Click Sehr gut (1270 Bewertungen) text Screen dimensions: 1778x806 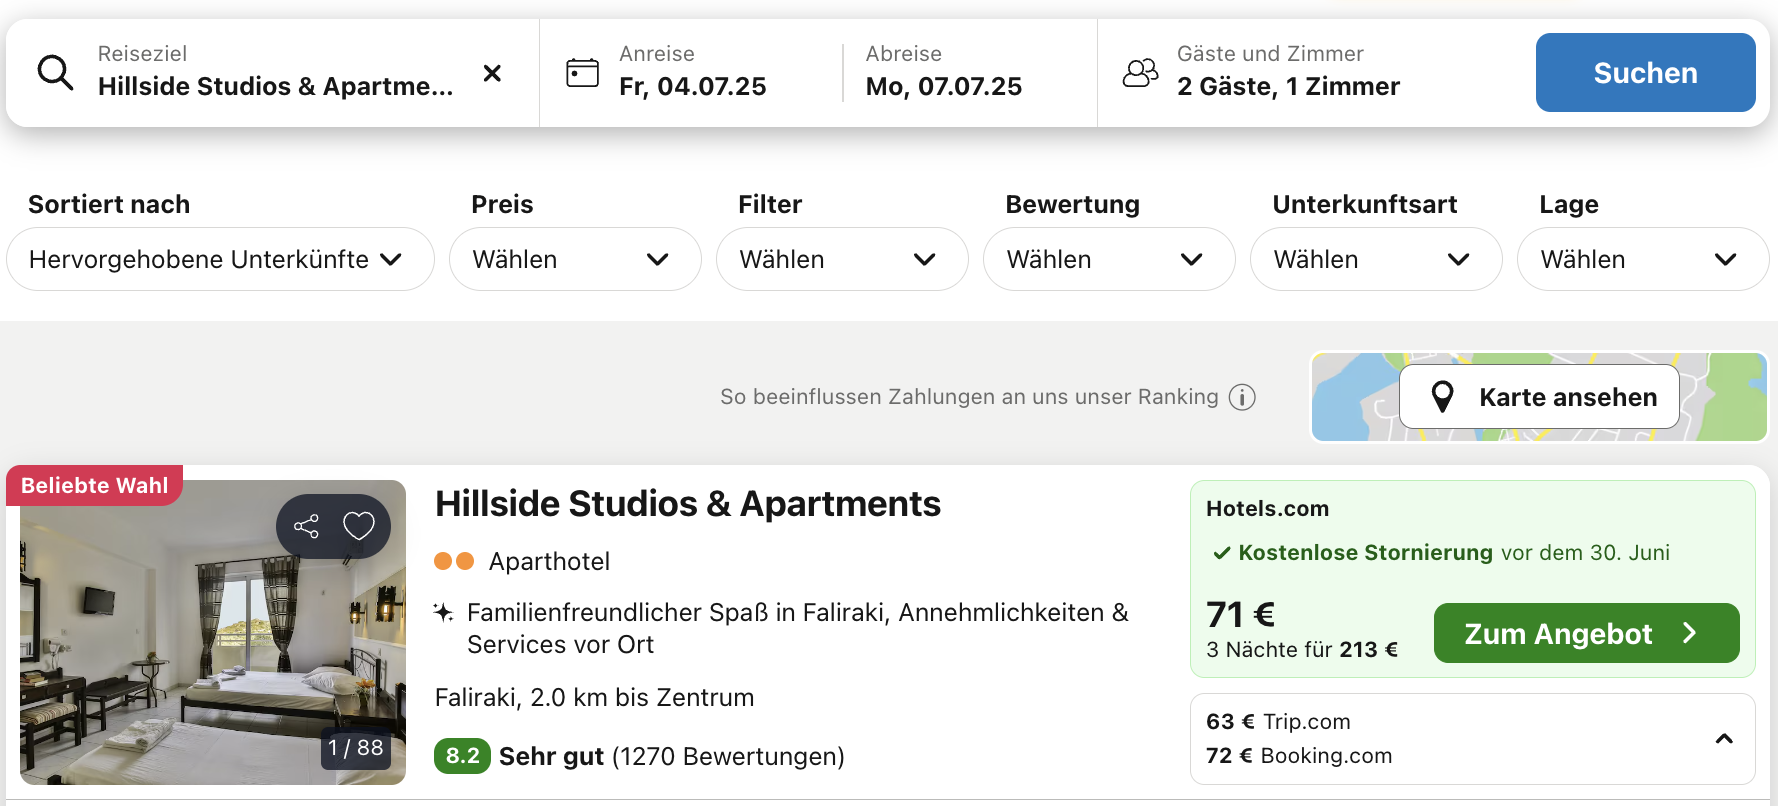click(672, 757)
